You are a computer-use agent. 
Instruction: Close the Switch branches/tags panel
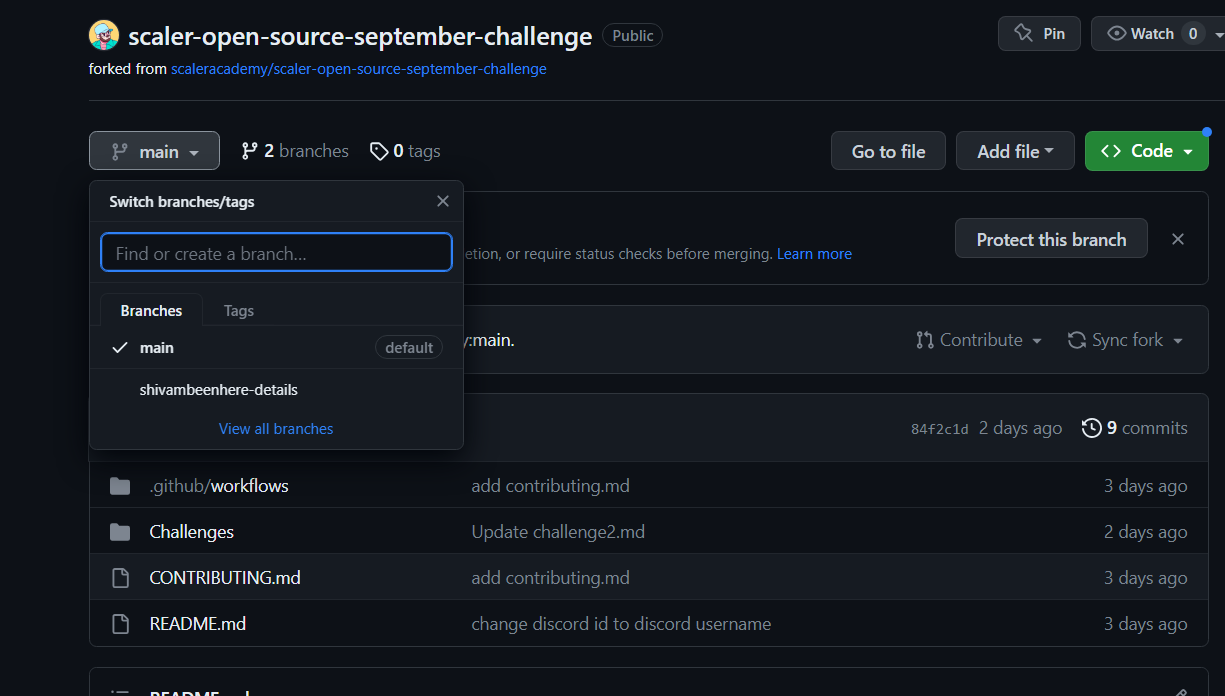click(x=442, y=200)
